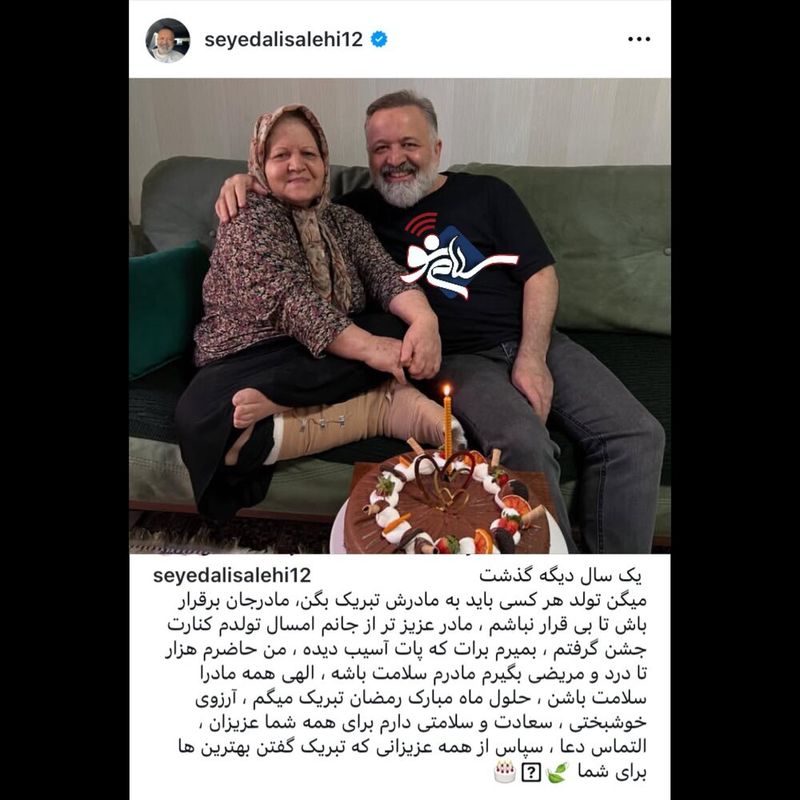Click the seyedalisalehi12 username in the caption
The height and width of the screenshot is (800, 800).
[232, 576]
